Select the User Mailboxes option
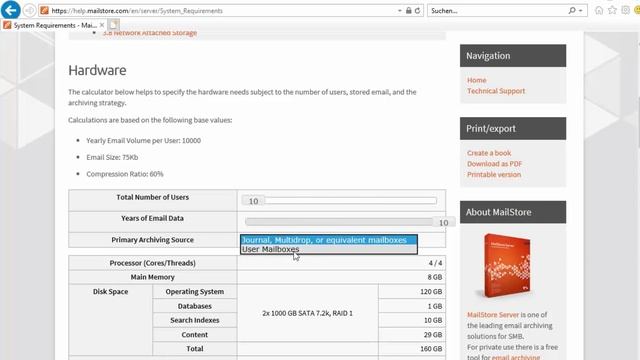This screenshot has width=640, height=360. pyautogui.click(x=329, y=249)
